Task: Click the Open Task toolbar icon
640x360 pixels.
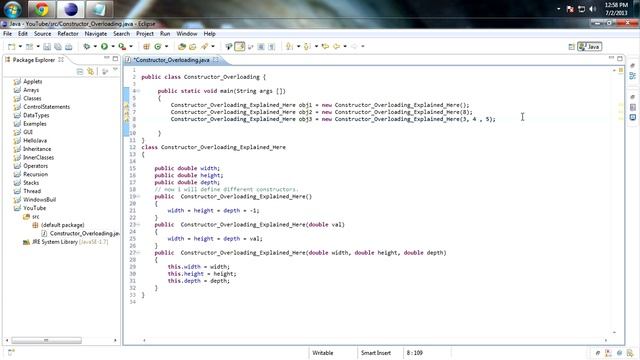Action: pyautogui.click(x=193, y=47)
